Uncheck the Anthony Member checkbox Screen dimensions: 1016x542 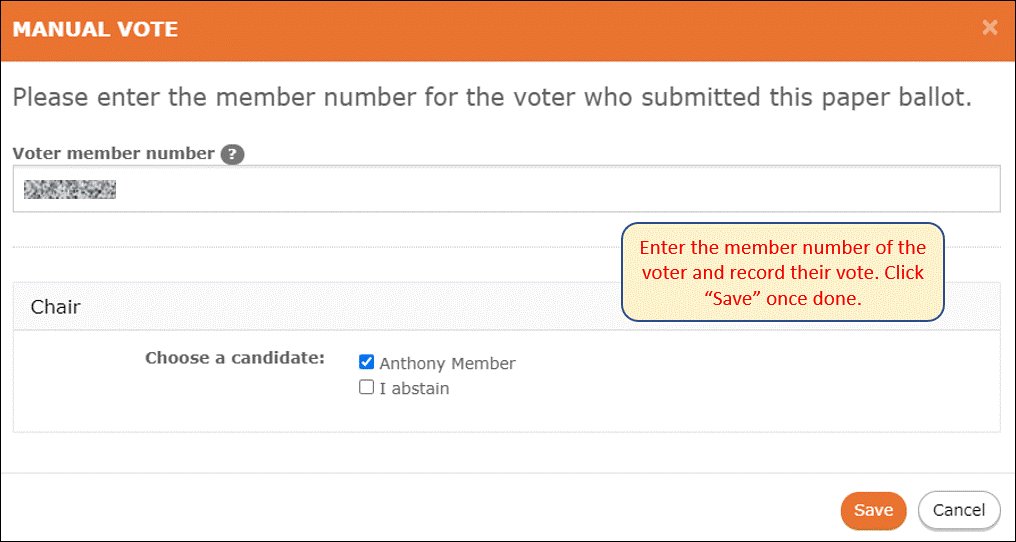point(367,362)
